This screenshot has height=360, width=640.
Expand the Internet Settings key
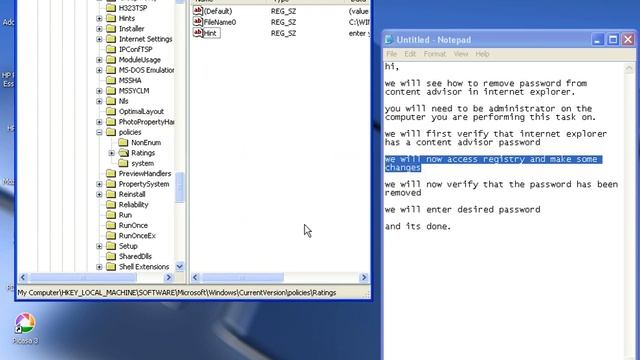99,39
